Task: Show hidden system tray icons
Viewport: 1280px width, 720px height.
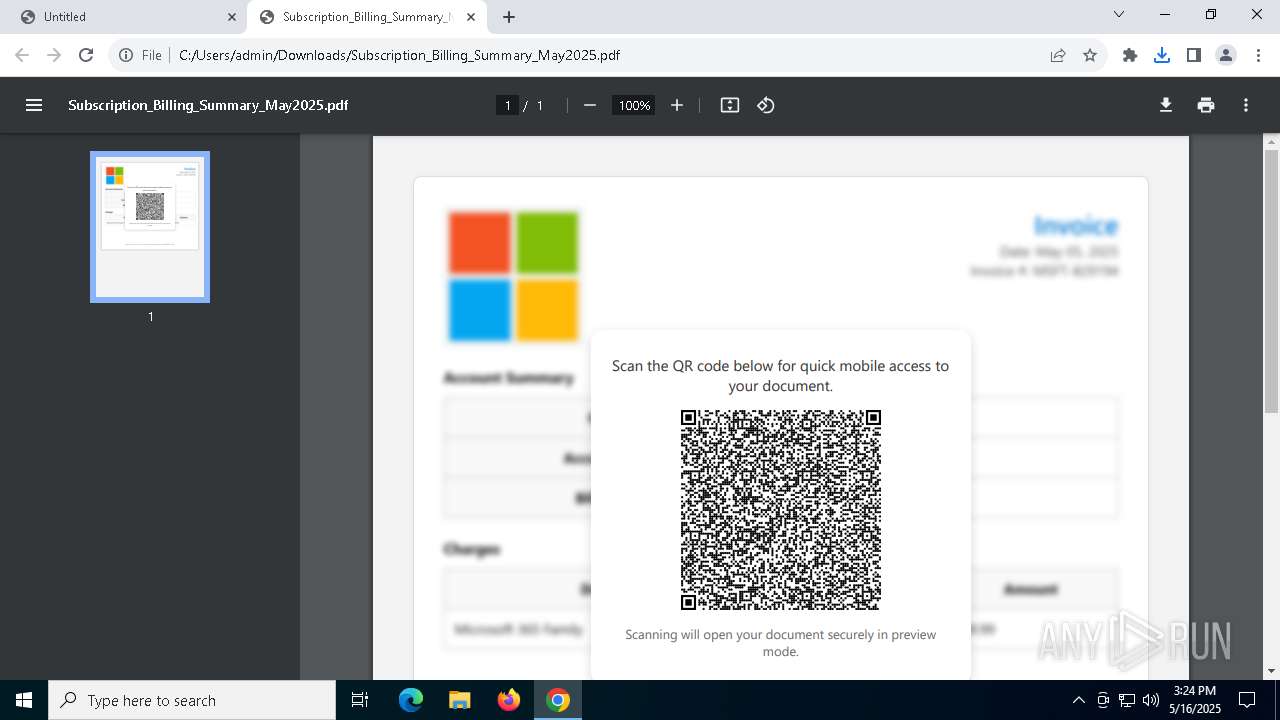Action: (x=1078, y=700)
